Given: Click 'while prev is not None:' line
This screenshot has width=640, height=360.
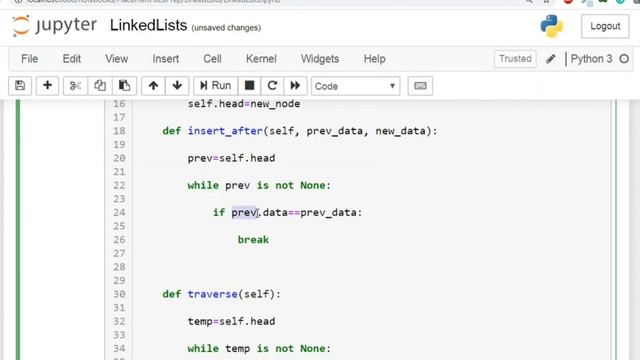Looking at the screenshot, I should coord(259,185).
